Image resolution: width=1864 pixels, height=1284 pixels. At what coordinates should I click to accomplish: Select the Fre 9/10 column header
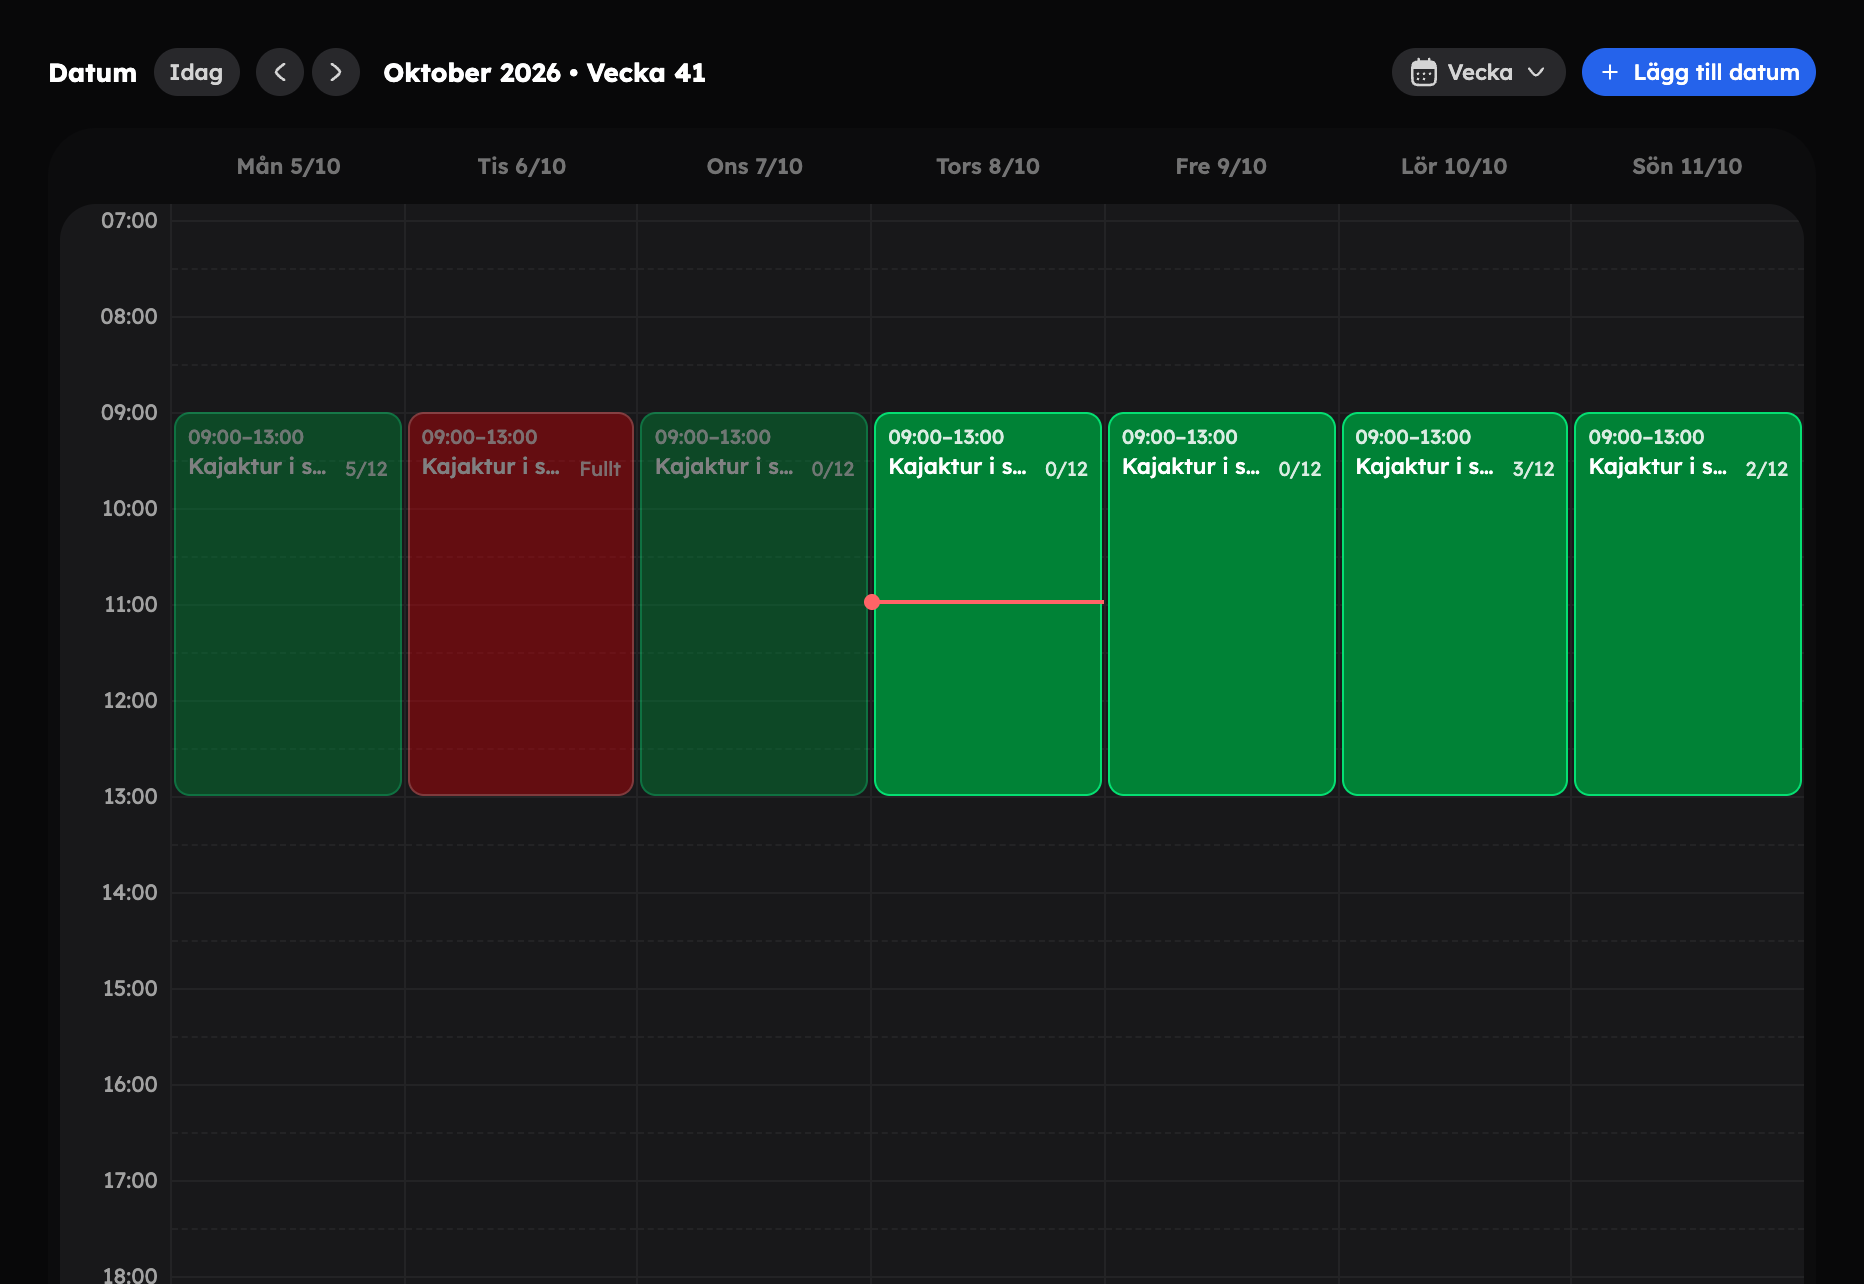(x=1221, y=166)
